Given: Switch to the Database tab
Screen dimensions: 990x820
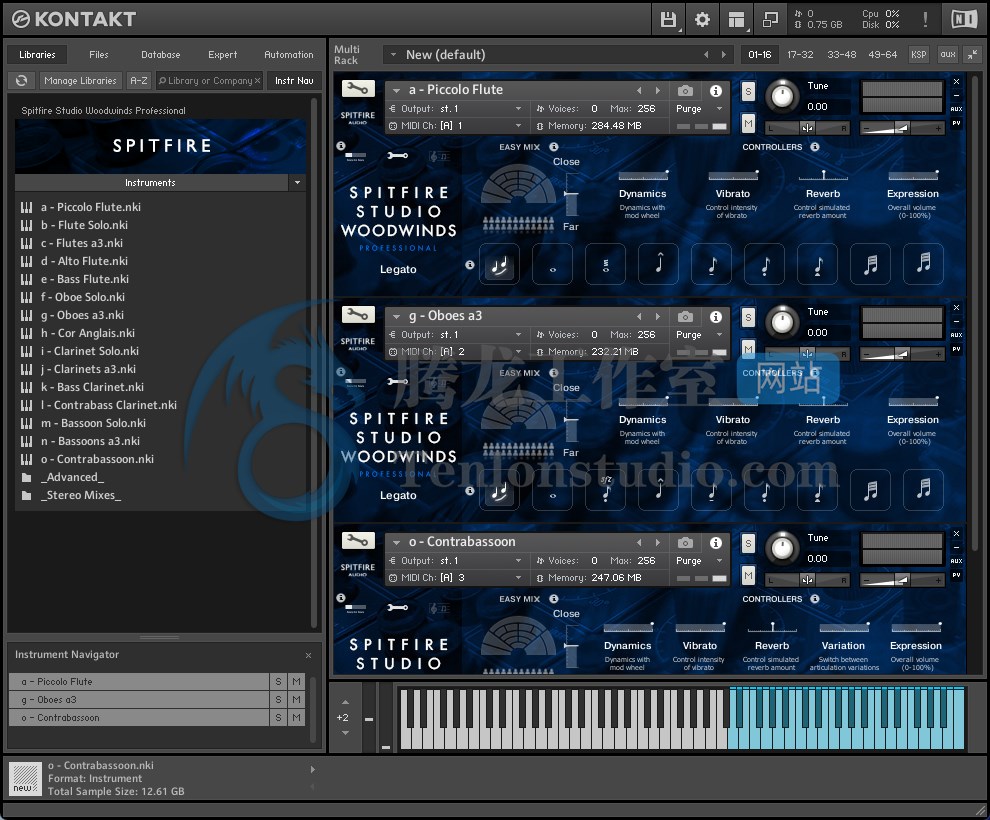Looking at the screenshot, I should point(160,55).
